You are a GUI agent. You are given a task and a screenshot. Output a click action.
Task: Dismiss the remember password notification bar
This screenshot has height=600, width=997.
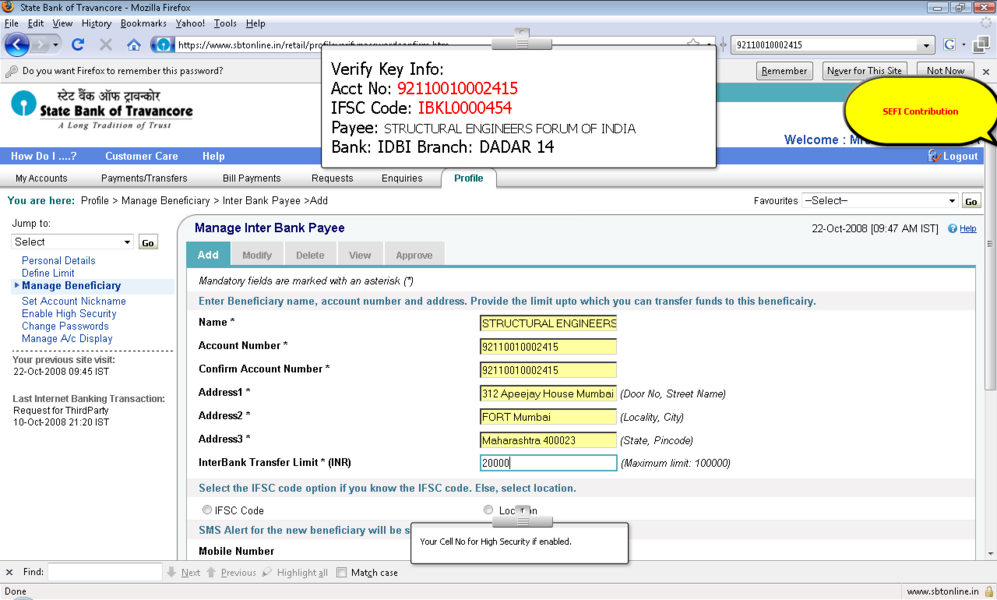[985, 72]
